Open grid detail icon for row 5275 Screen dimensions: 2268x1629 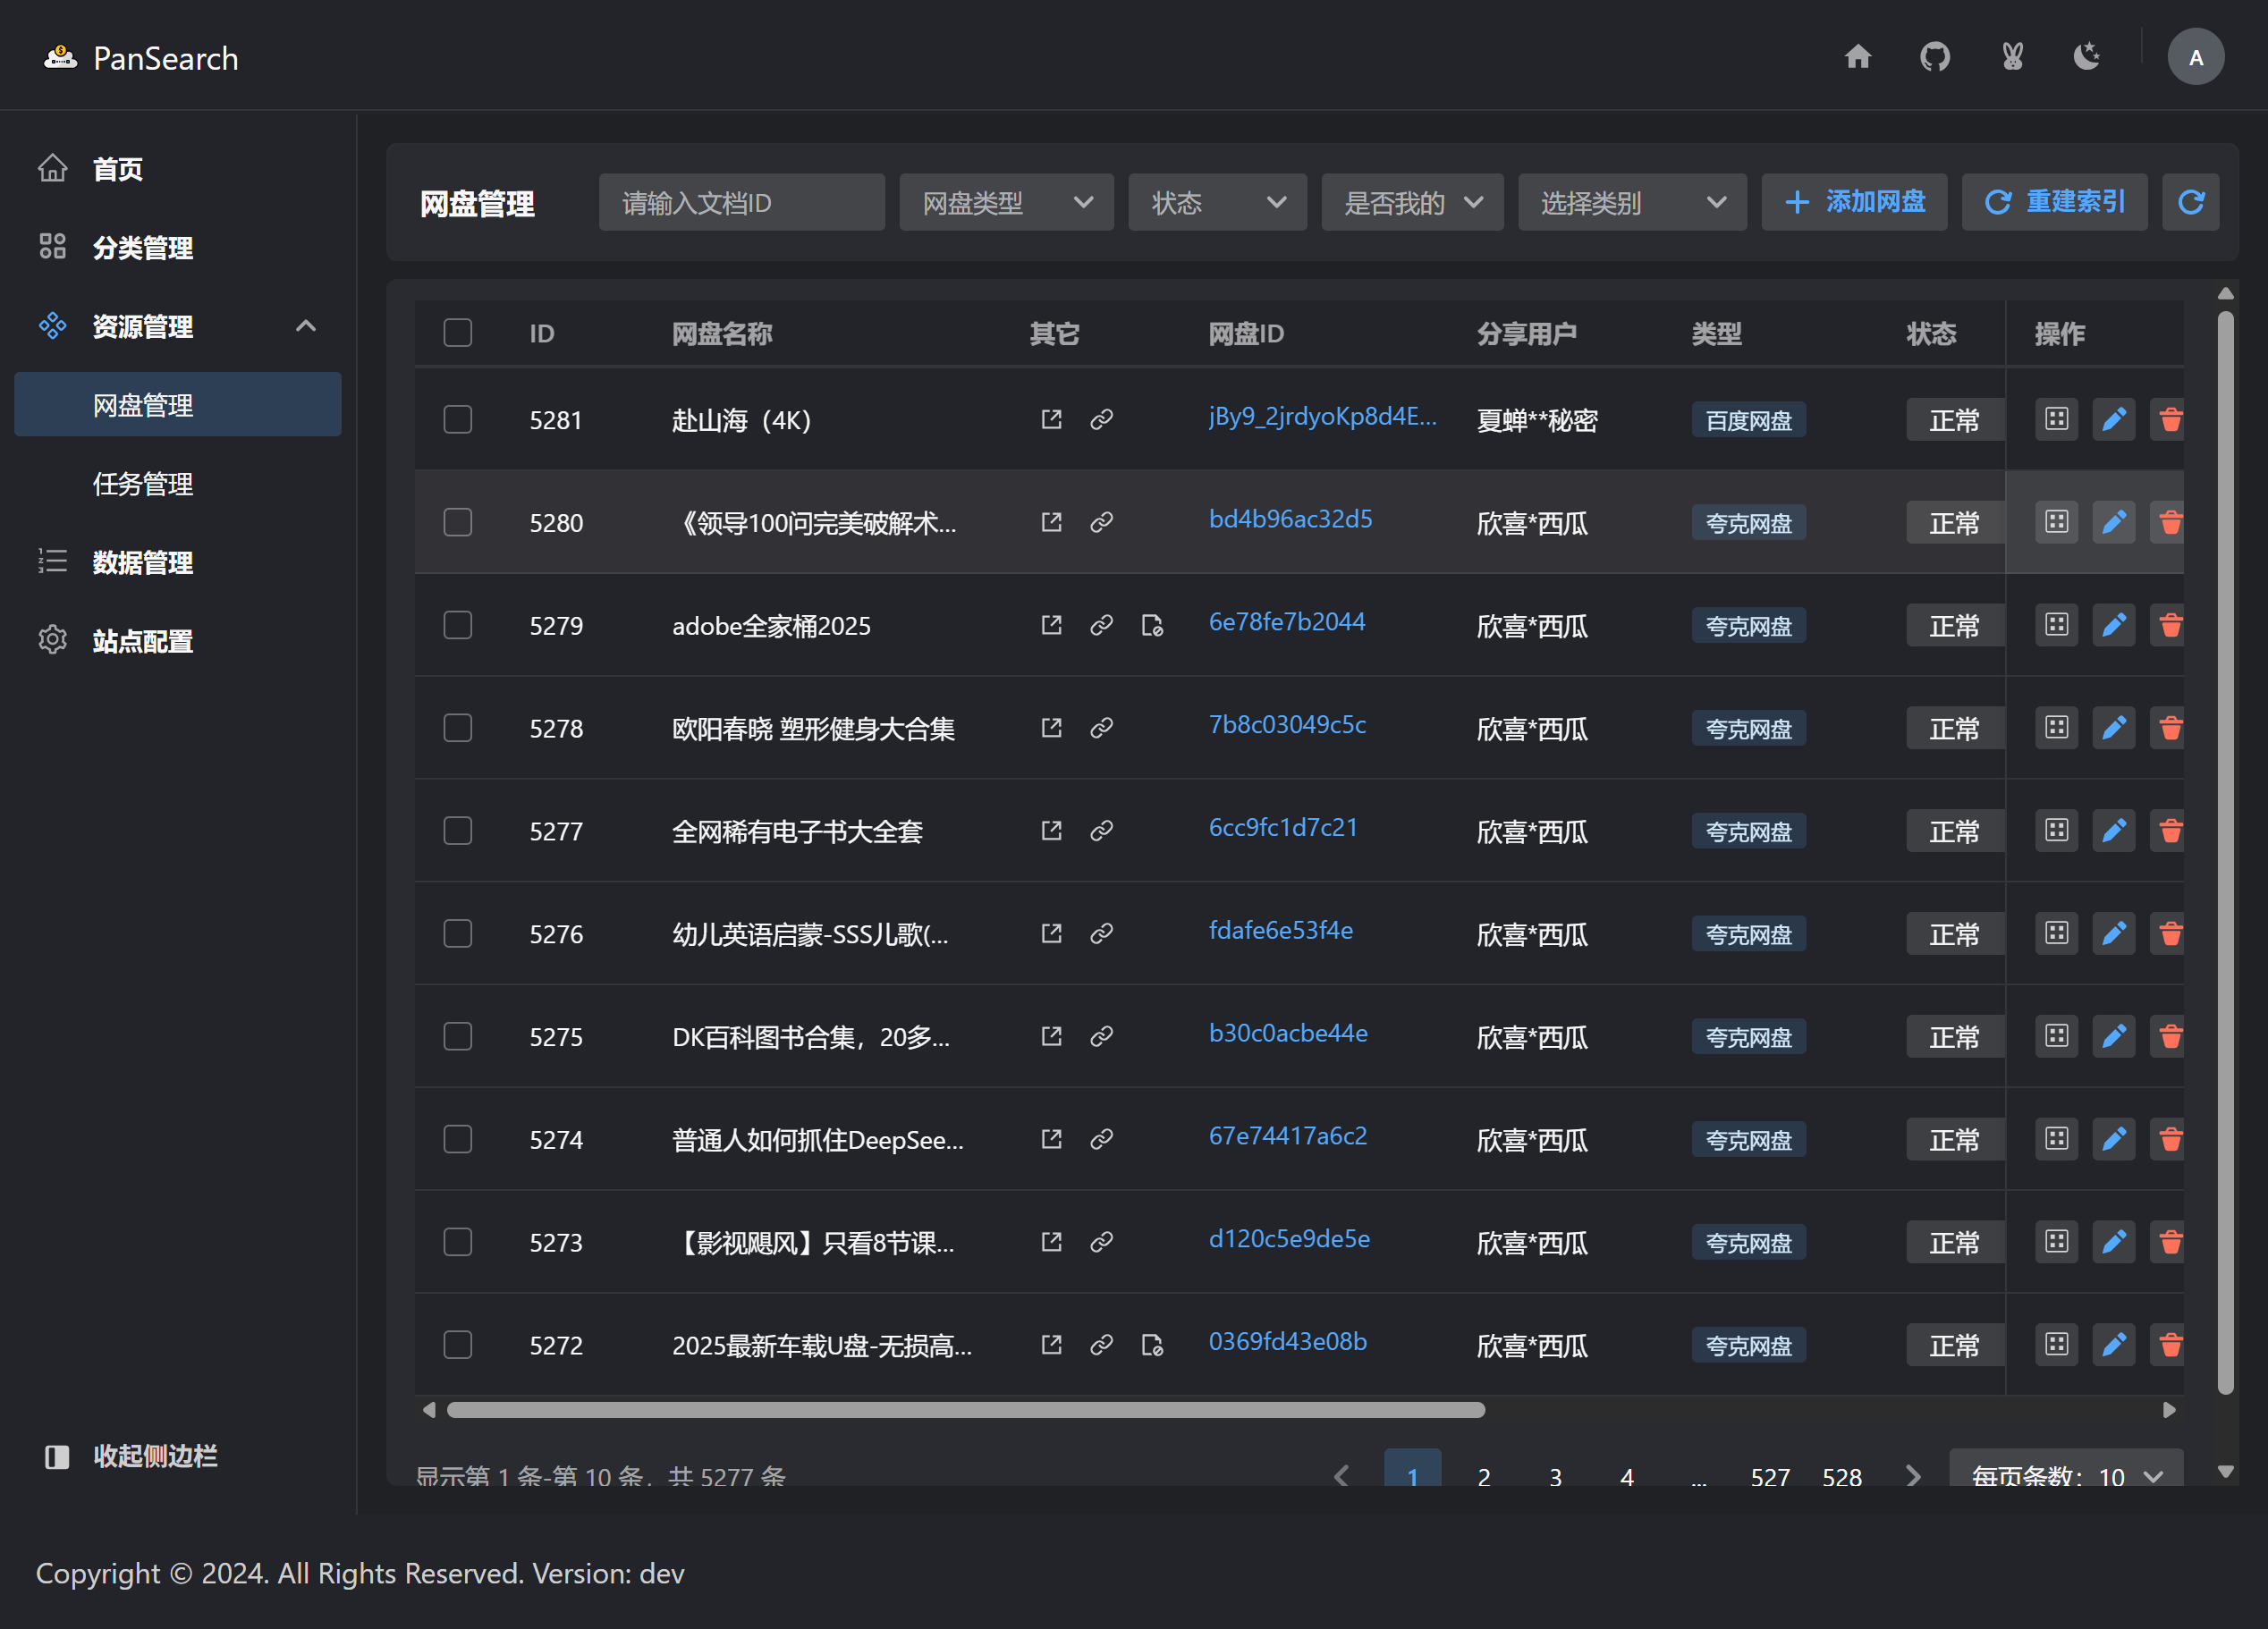pos(2056,1036)
